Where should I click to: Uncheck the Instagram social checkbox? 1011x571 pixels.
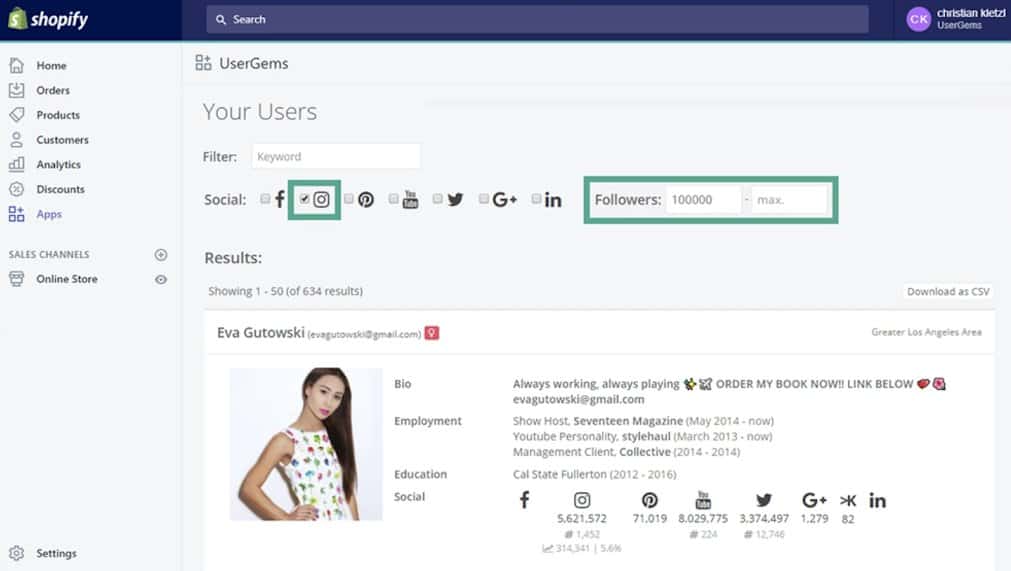[x=304, y=198]
